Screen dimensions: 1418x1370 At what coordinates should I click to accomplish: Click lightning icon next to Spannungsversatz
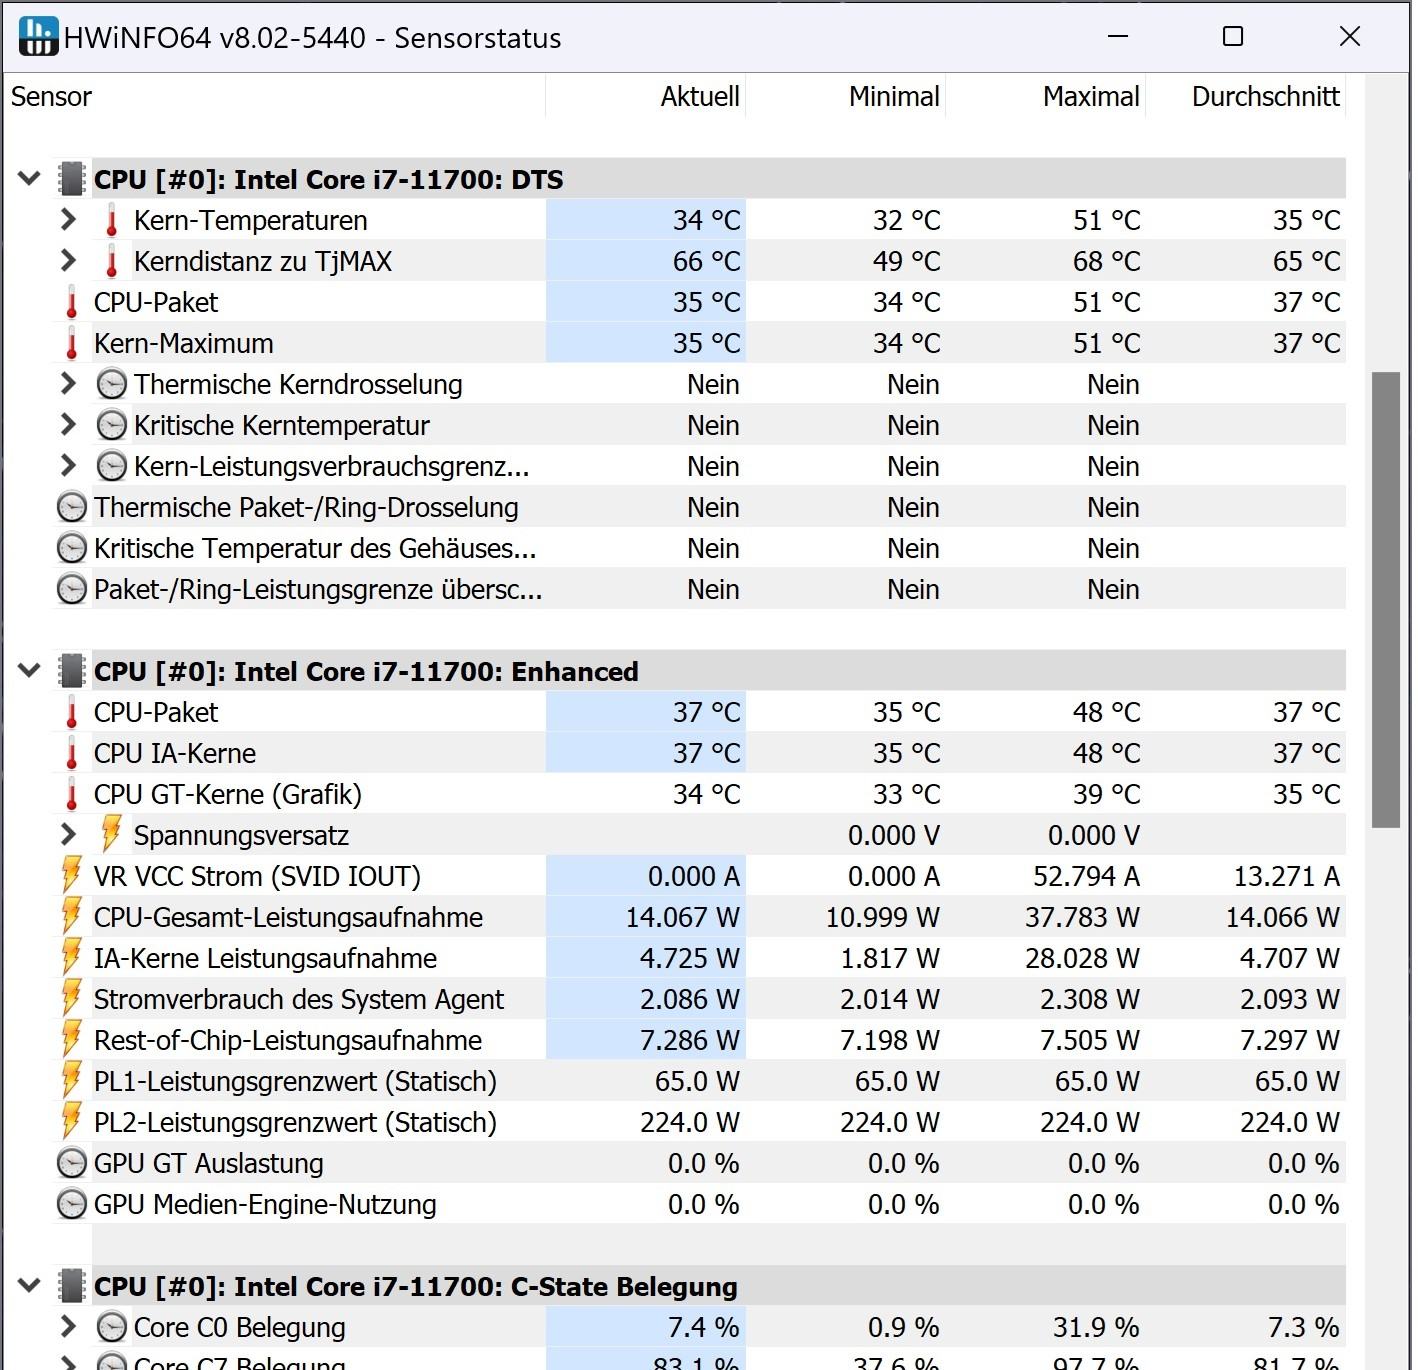[111, 834]
